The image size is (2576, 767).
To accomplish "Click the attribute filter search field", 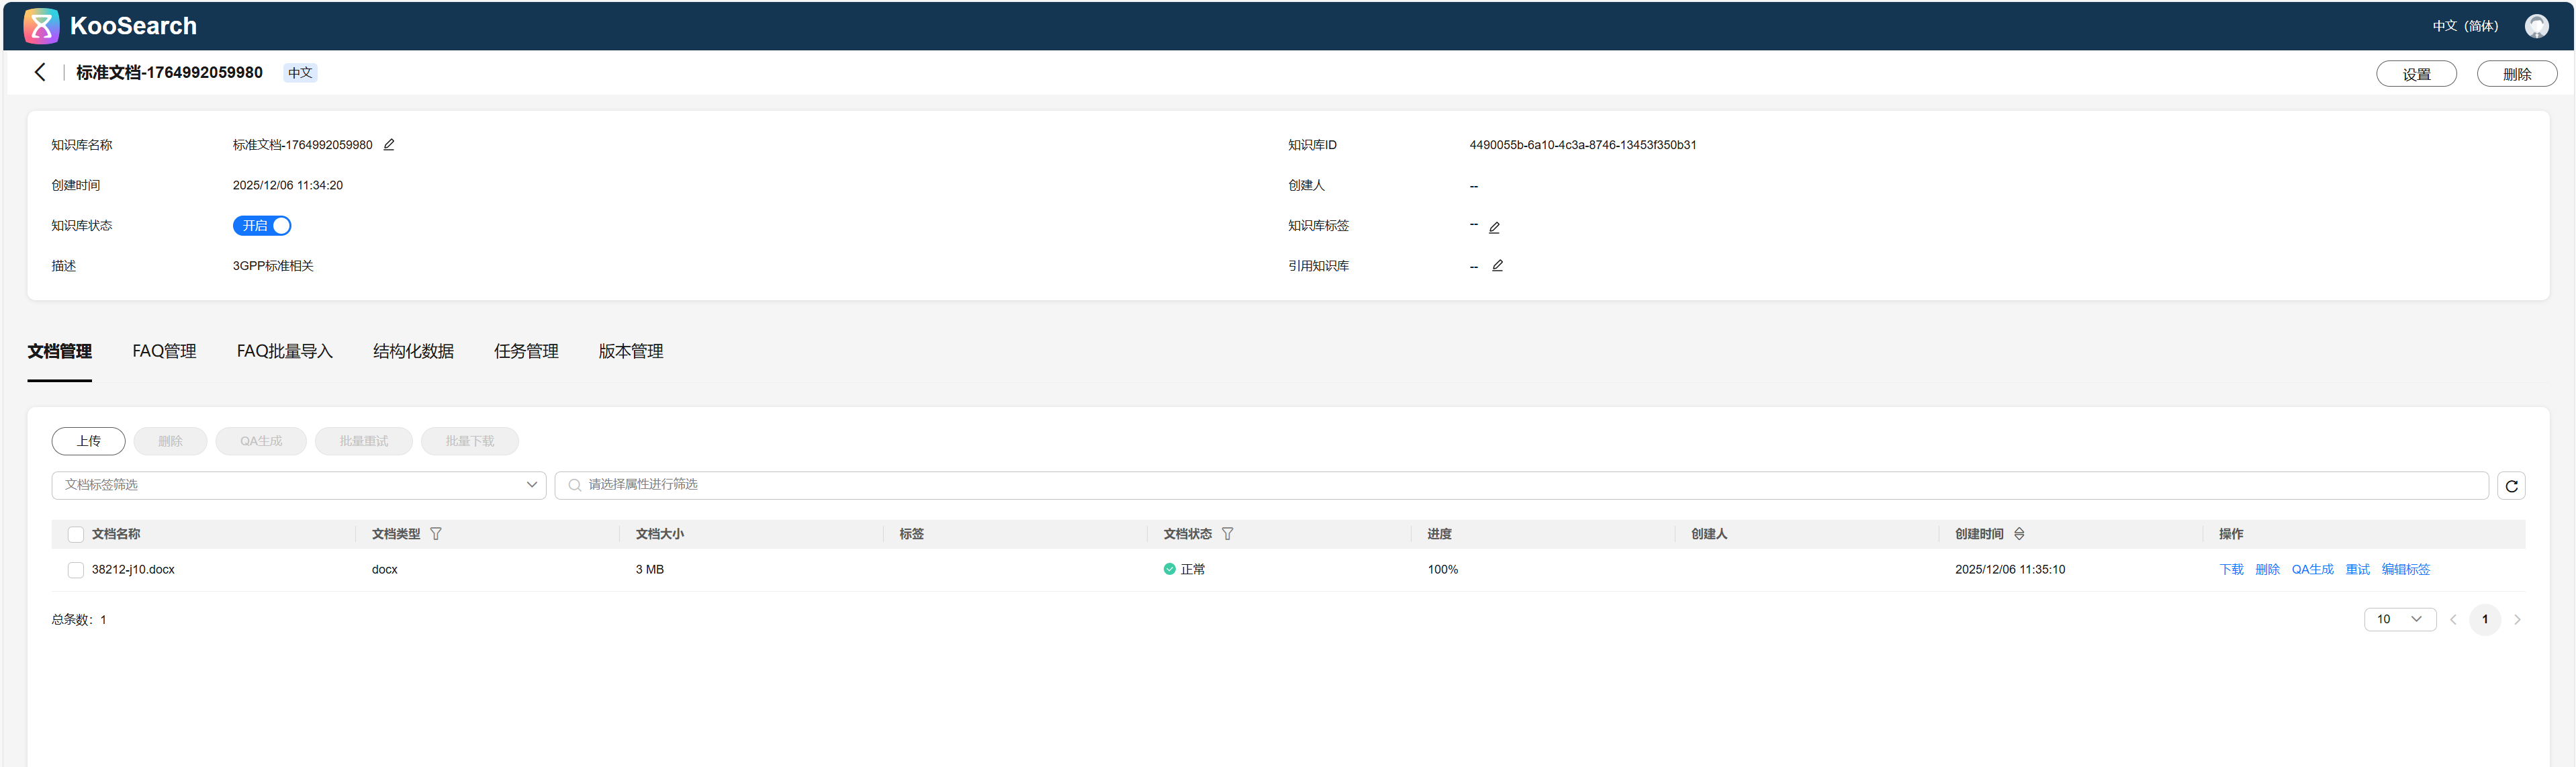I will [x=1520, y=485].
